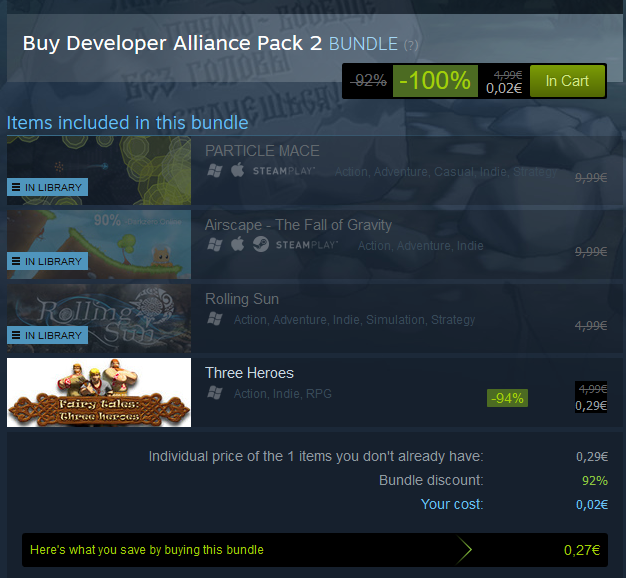Screen dimensions: 626x578
Task: Click the PARTICLE MACE game thumbnail
Action: [x=99, y=170]
